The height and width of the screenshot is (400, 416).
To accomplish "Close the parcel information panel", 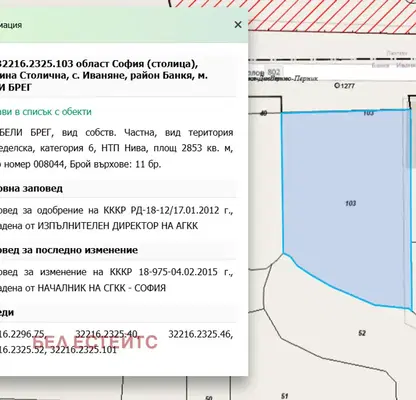I will [x=238, y=25].
